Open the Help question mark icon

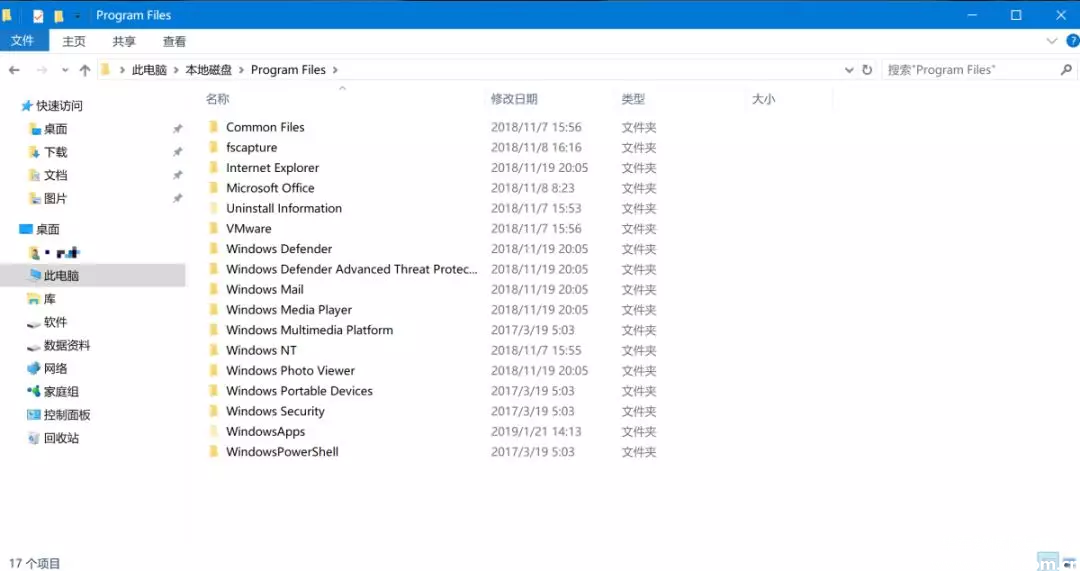click(x=1072, y=41)
